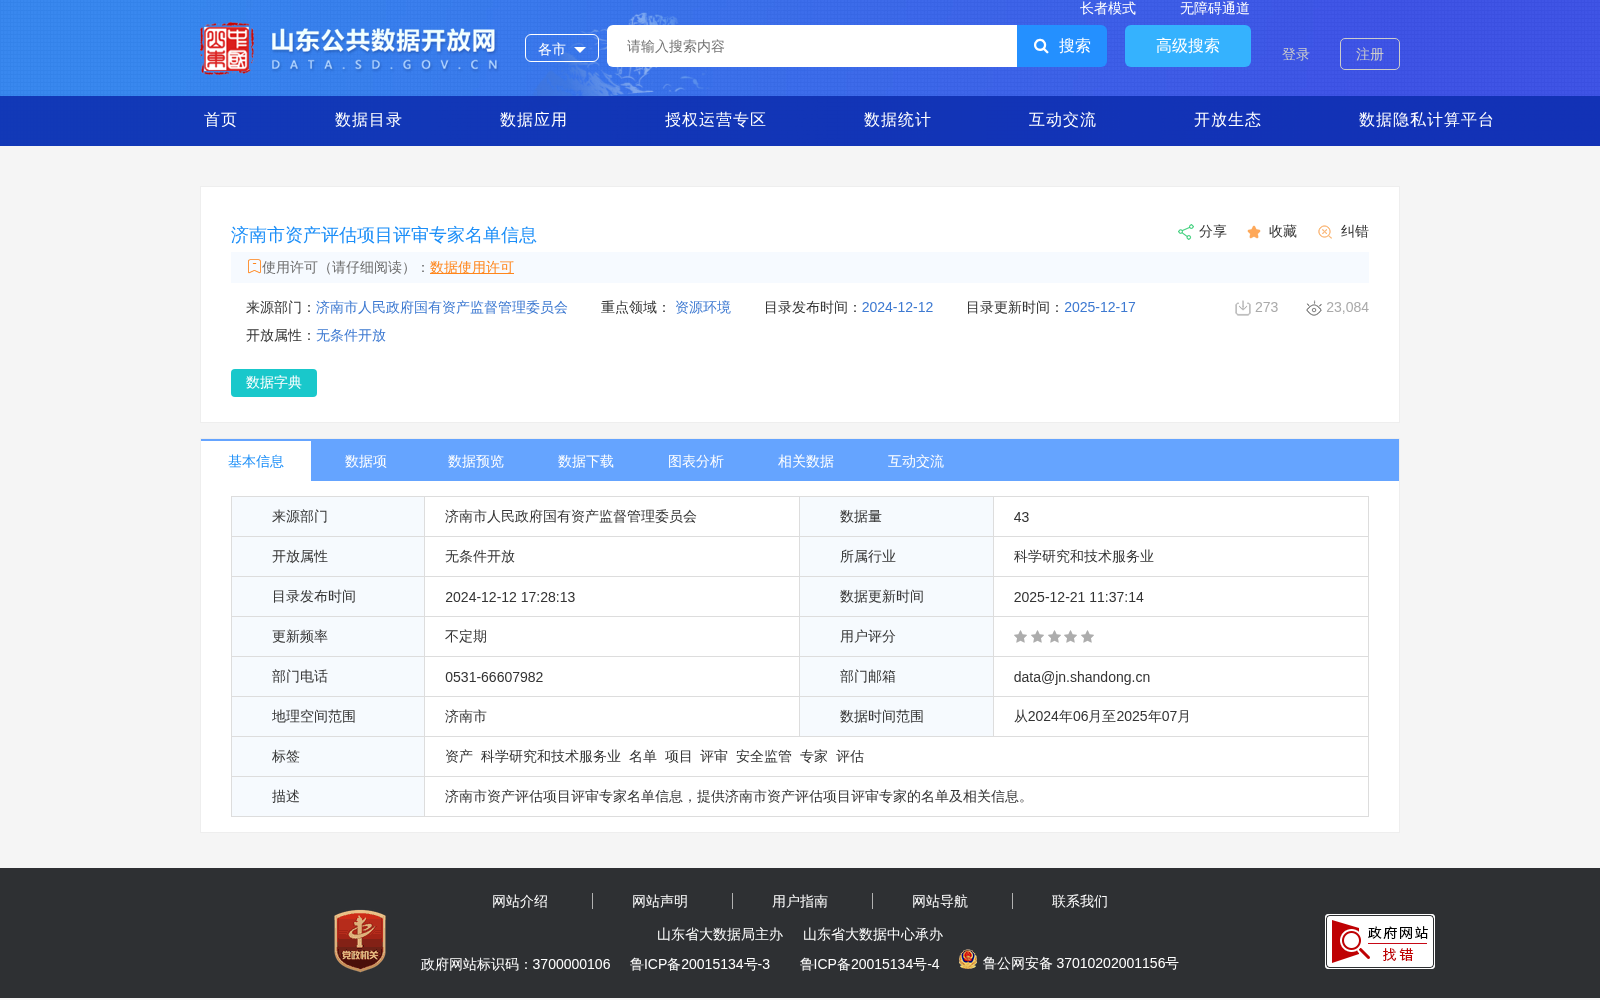Open 联系我们 footer link
Screen dimensions: 1600x1000
click(x=1080, y=902)
